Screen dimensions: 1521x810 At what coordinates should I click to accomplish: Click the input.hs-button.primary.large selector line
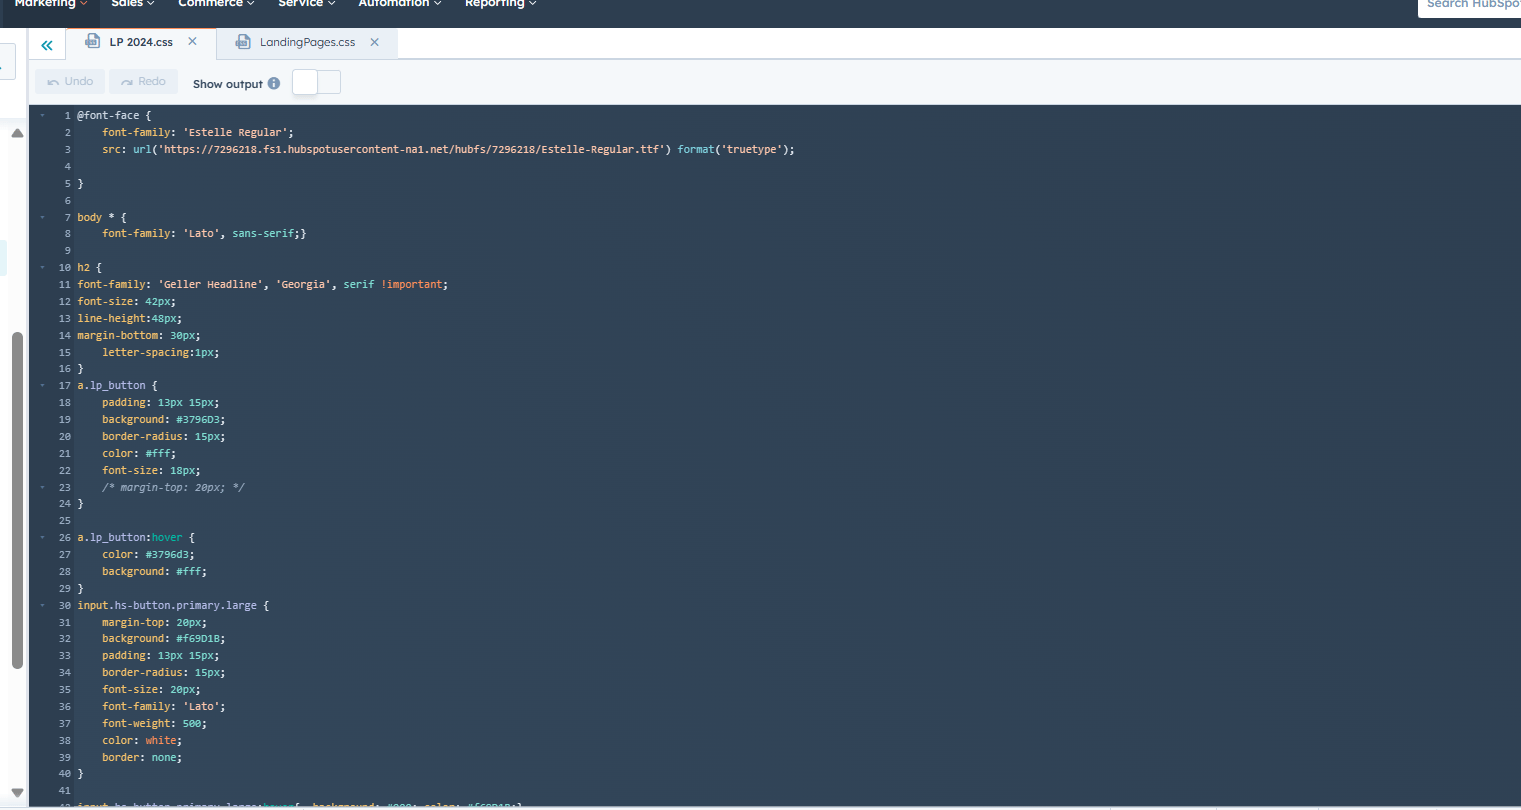(173, 606)
